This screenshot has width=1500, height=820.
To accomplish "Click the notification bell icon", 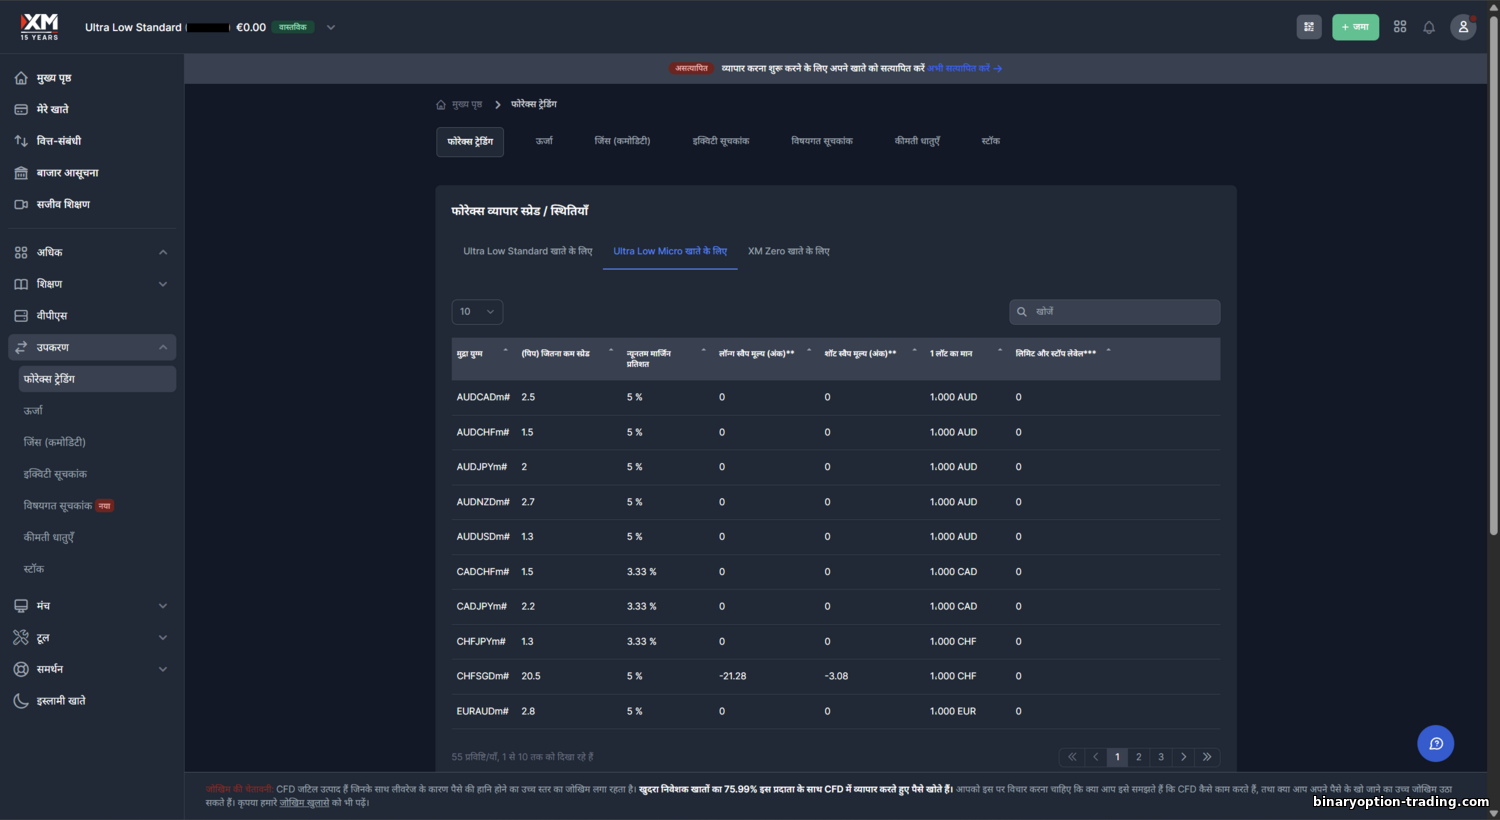I will pos(1429,27).
